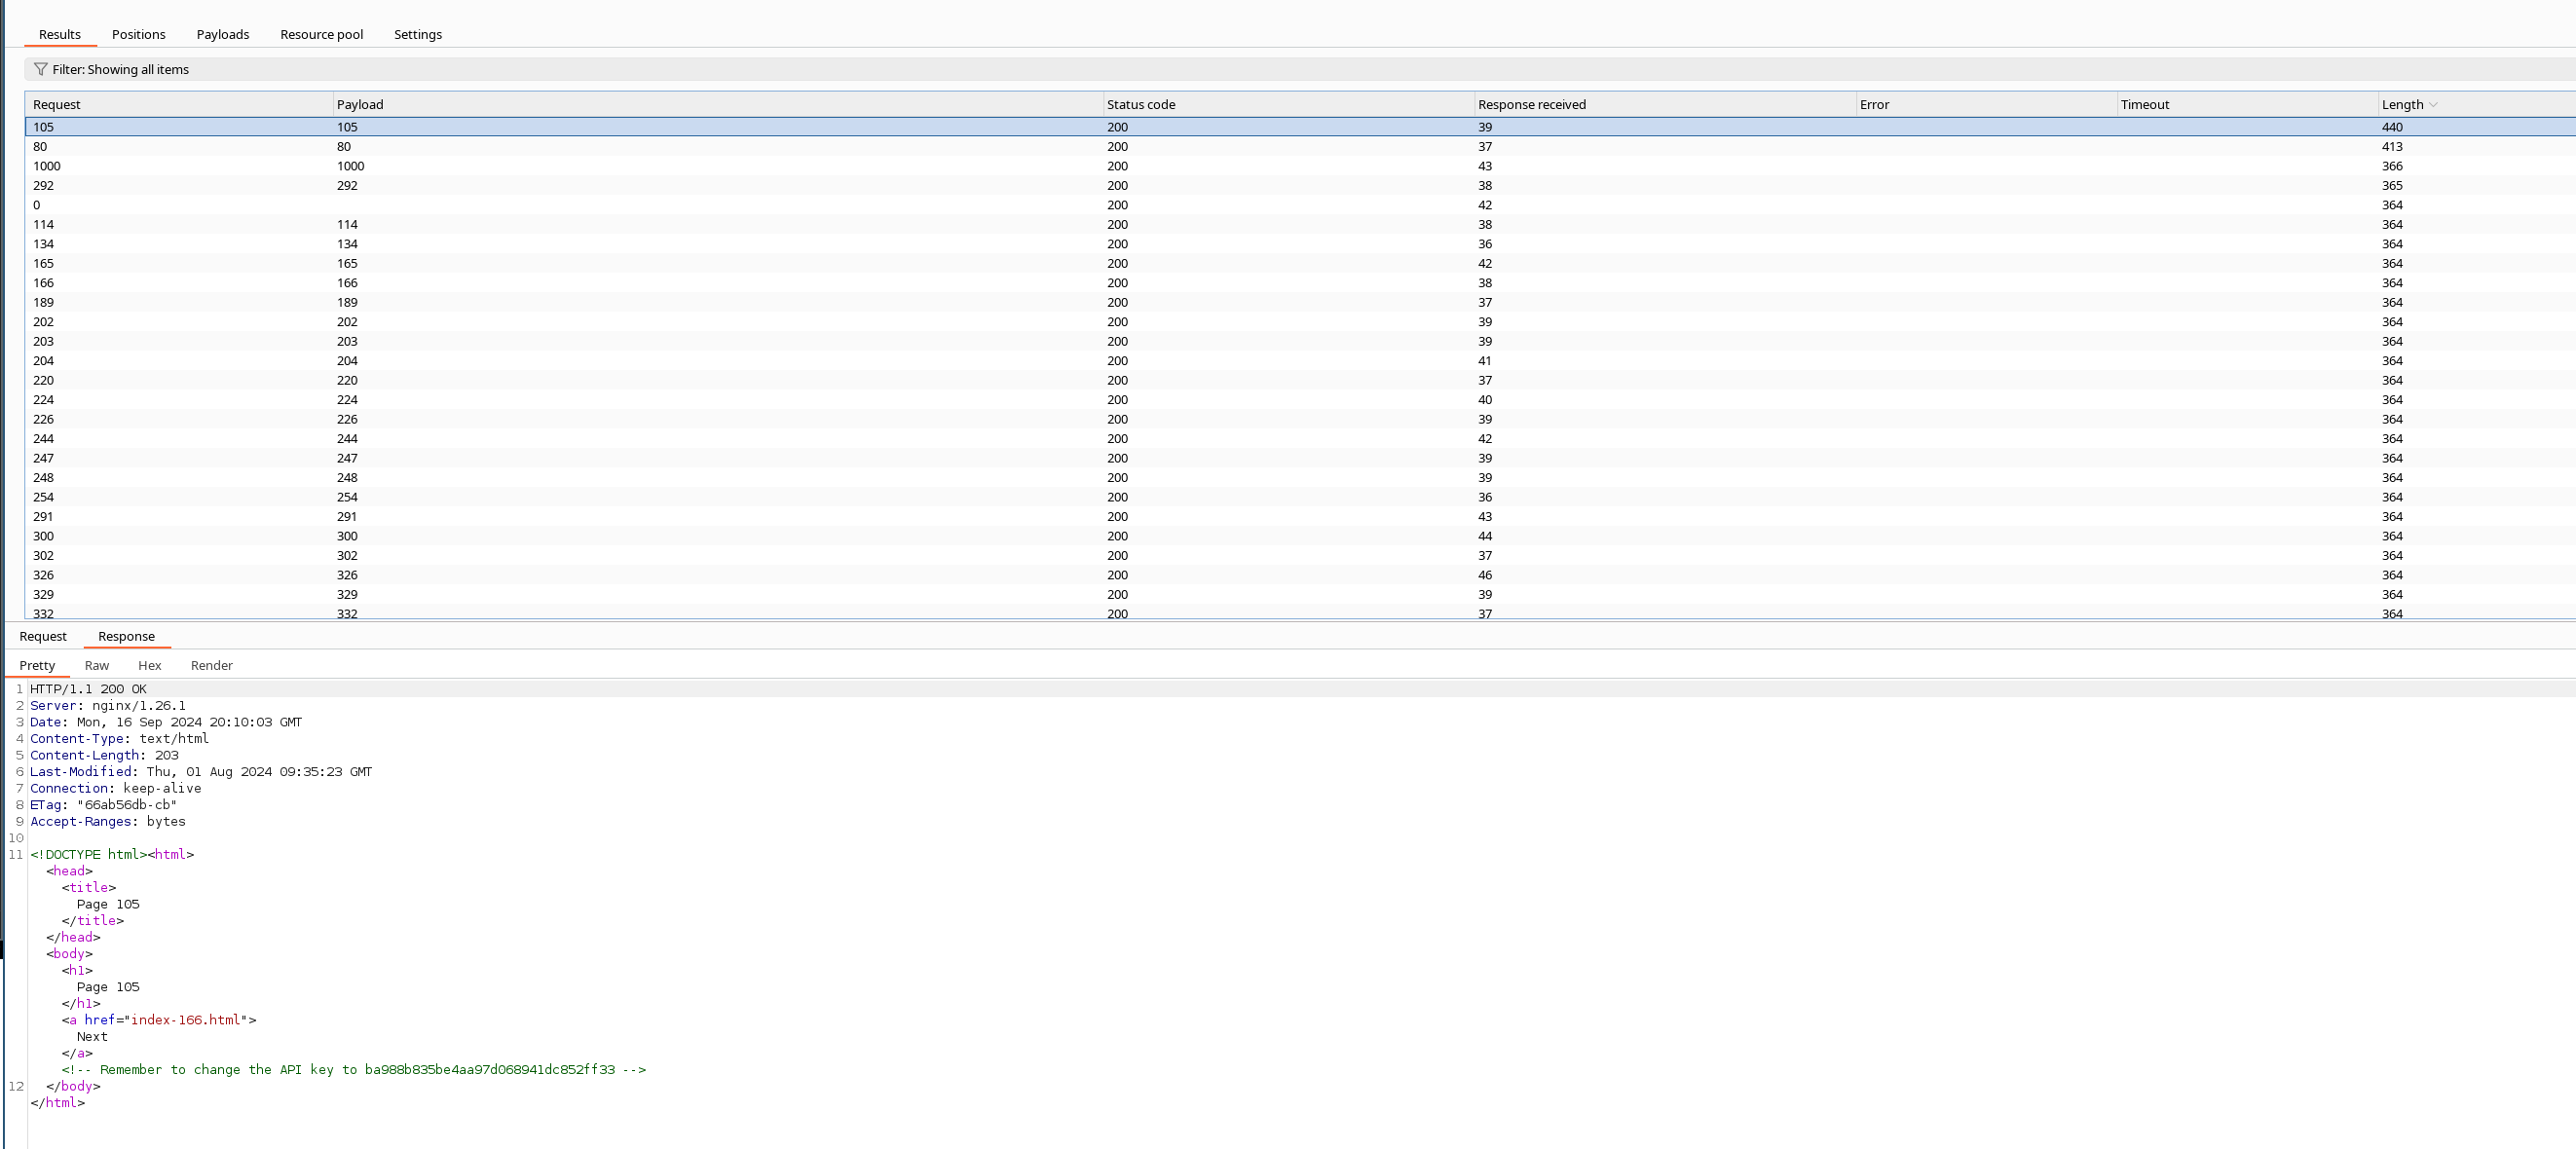2576x1149 pixels.
Task: Switch to the Request message tab
Action: (43, 636)
